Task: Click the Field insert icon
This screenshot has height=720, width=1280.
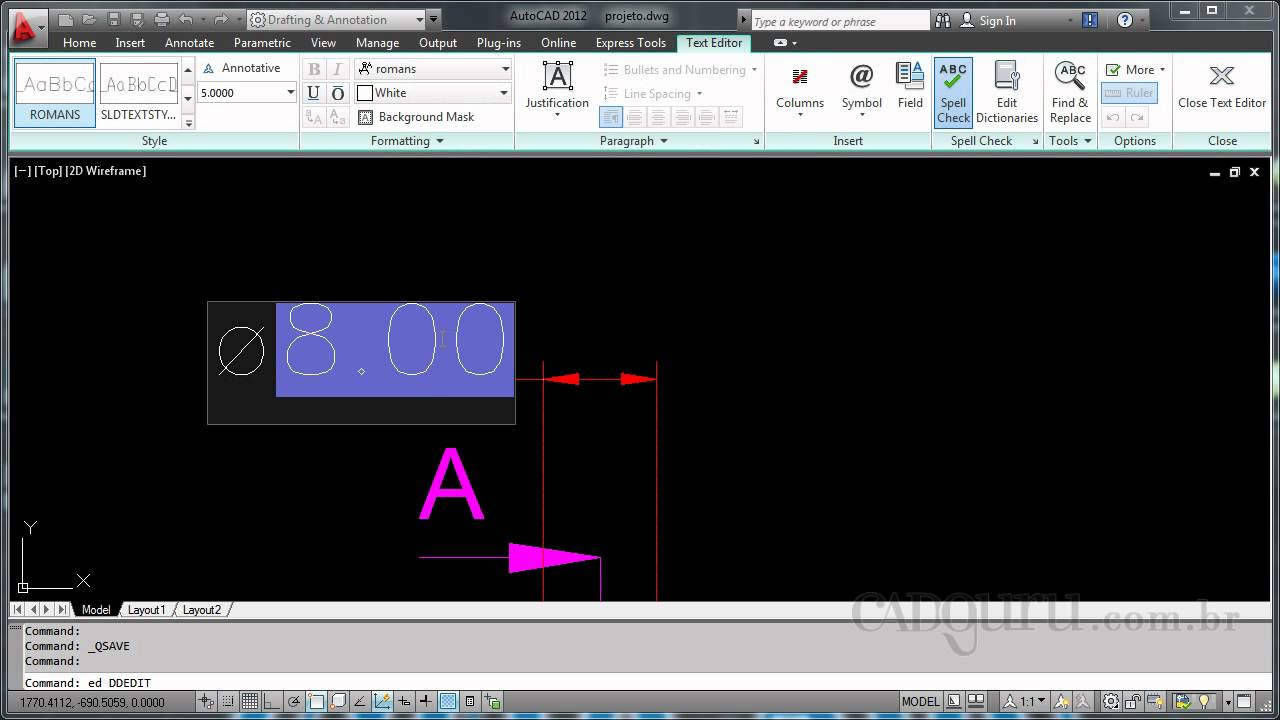Action: coord(910,85)
